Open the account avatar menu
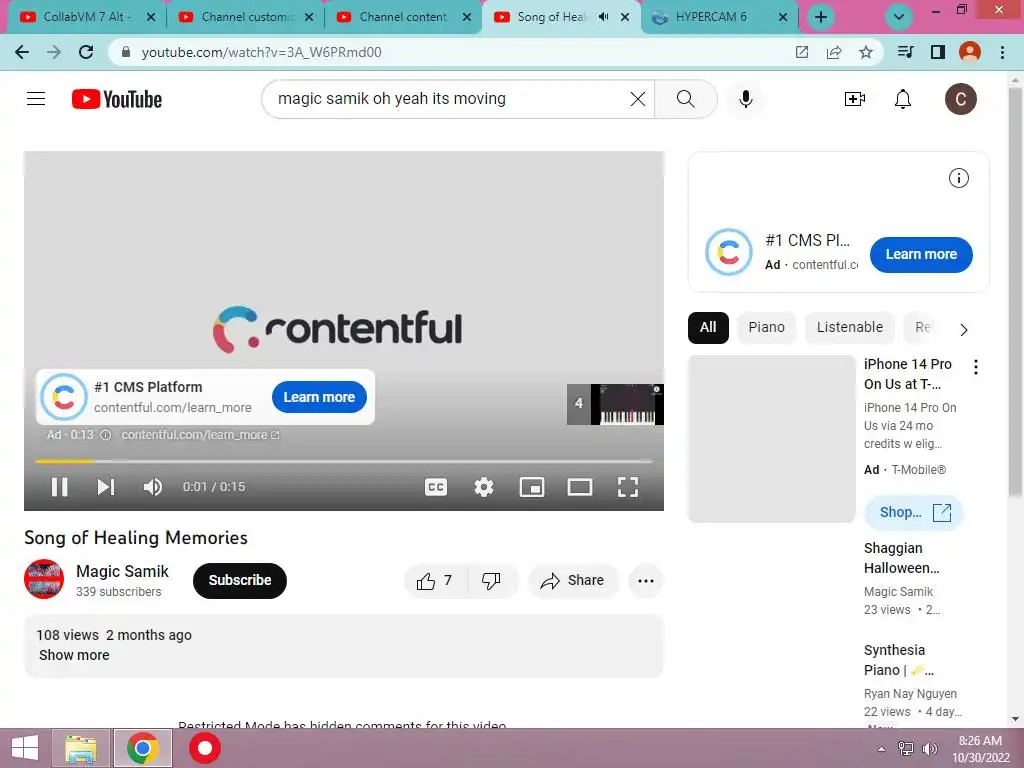 [x=961, y=99]
